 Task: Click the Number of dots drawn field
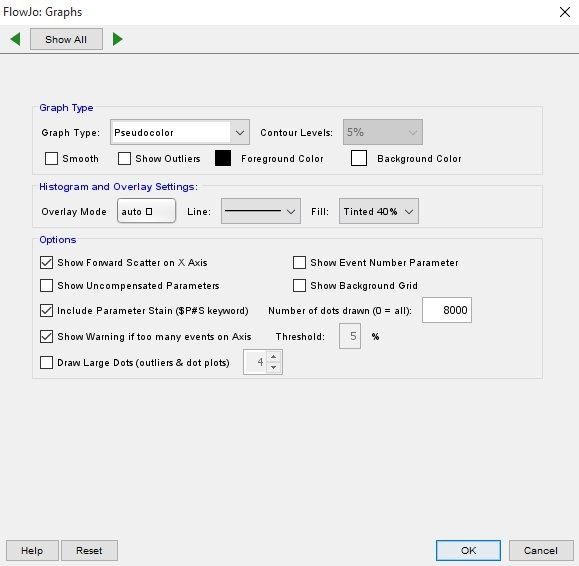(447, 310)
